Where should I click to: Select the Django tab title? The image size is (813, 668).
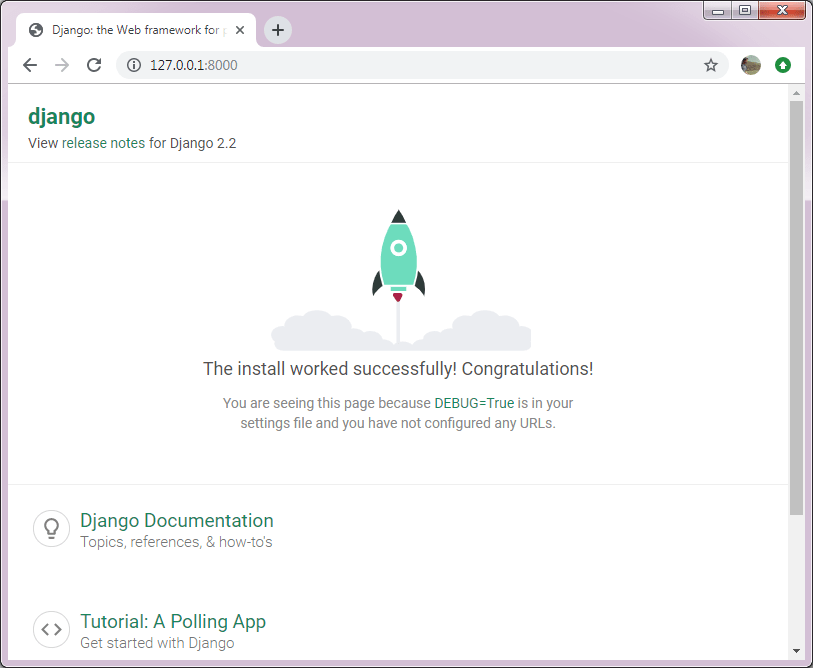[x=139, y=30]
